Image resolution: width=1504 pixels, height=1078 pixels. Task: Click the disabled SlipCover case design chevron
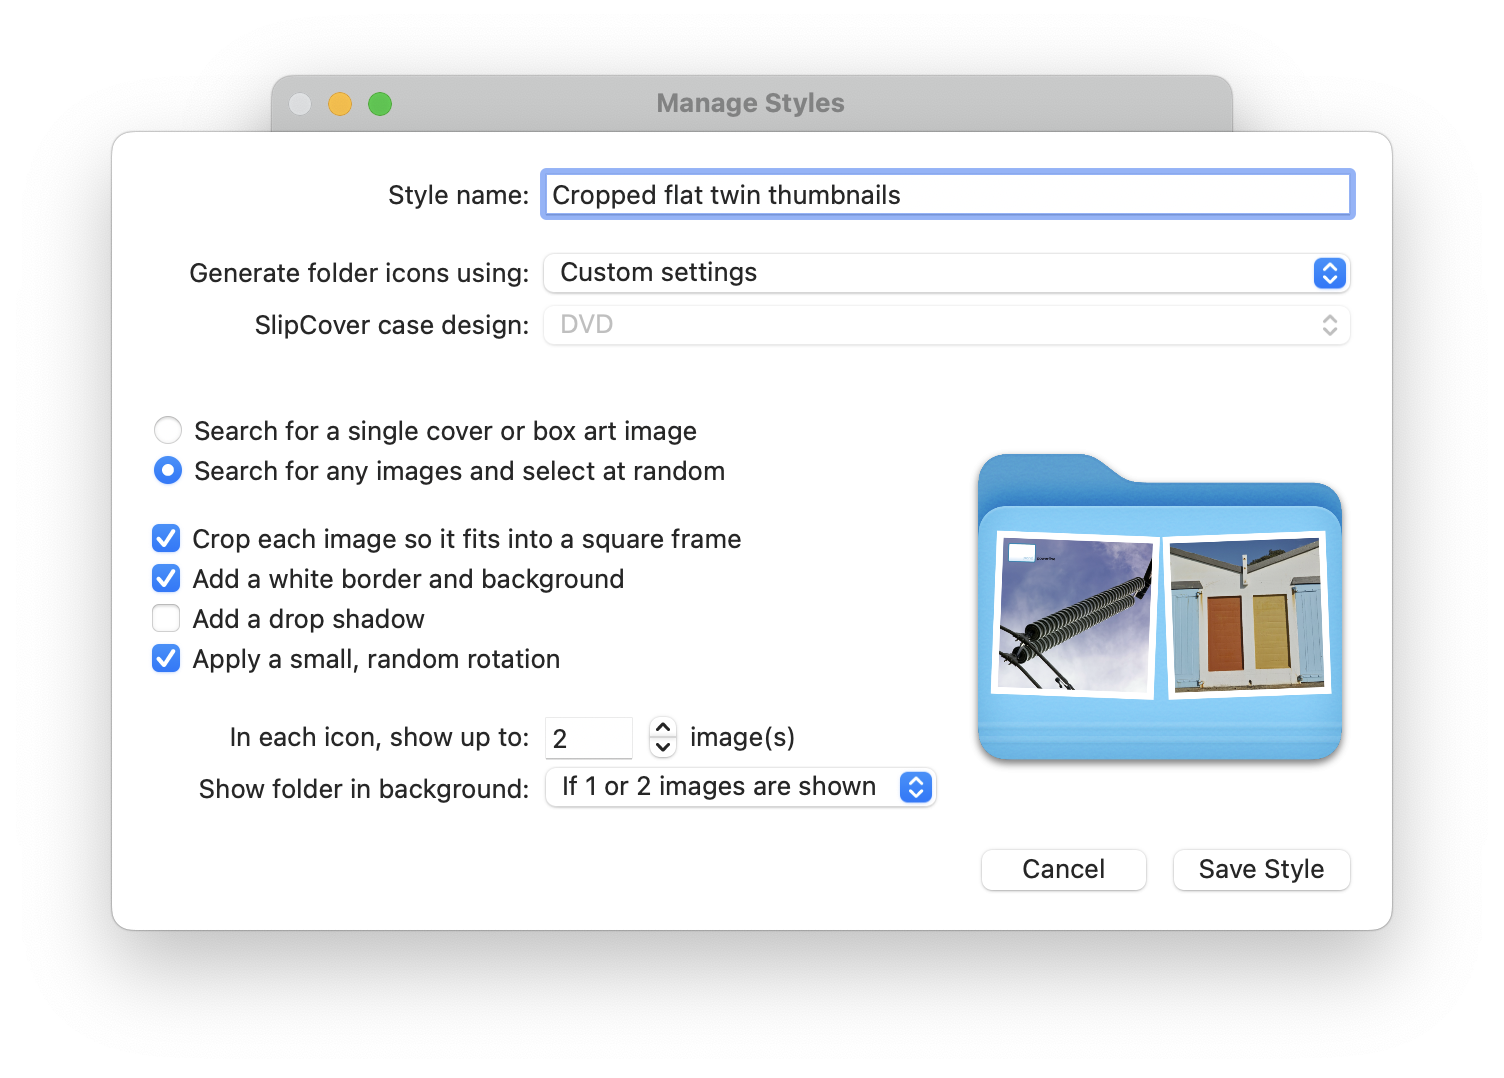point(1330,324)
